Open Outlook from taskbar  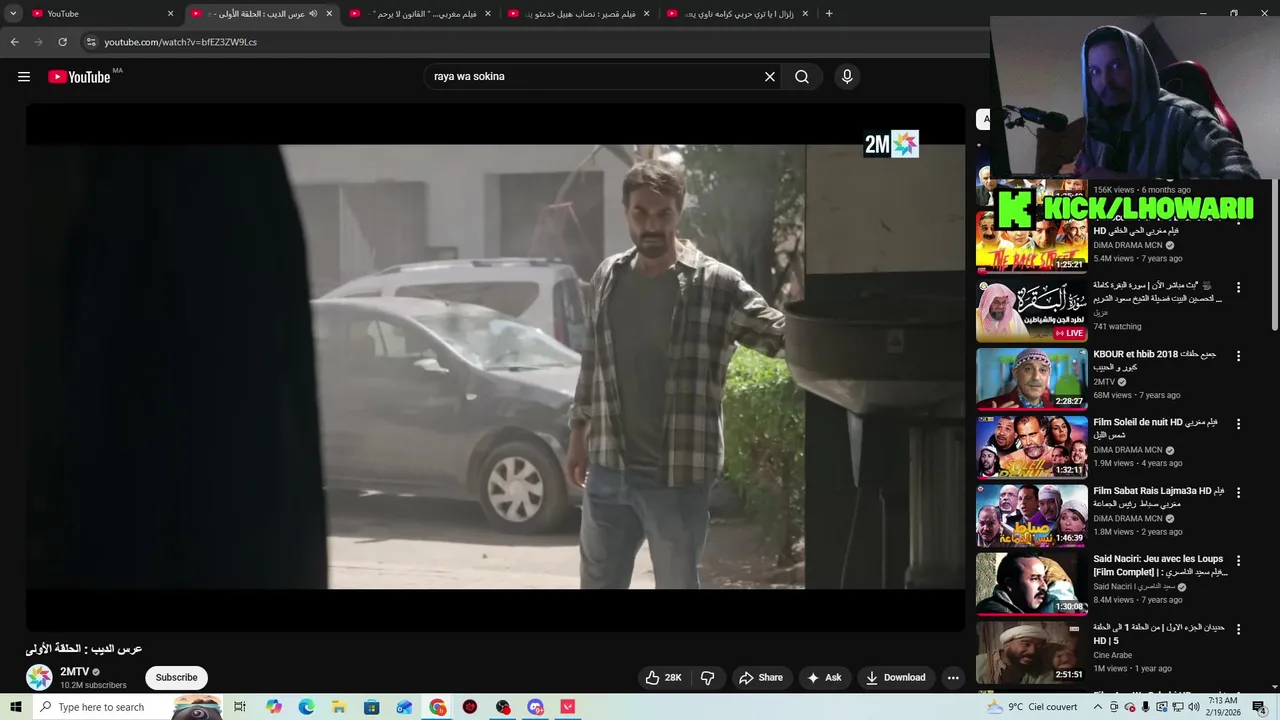click(x=404, y=707)
